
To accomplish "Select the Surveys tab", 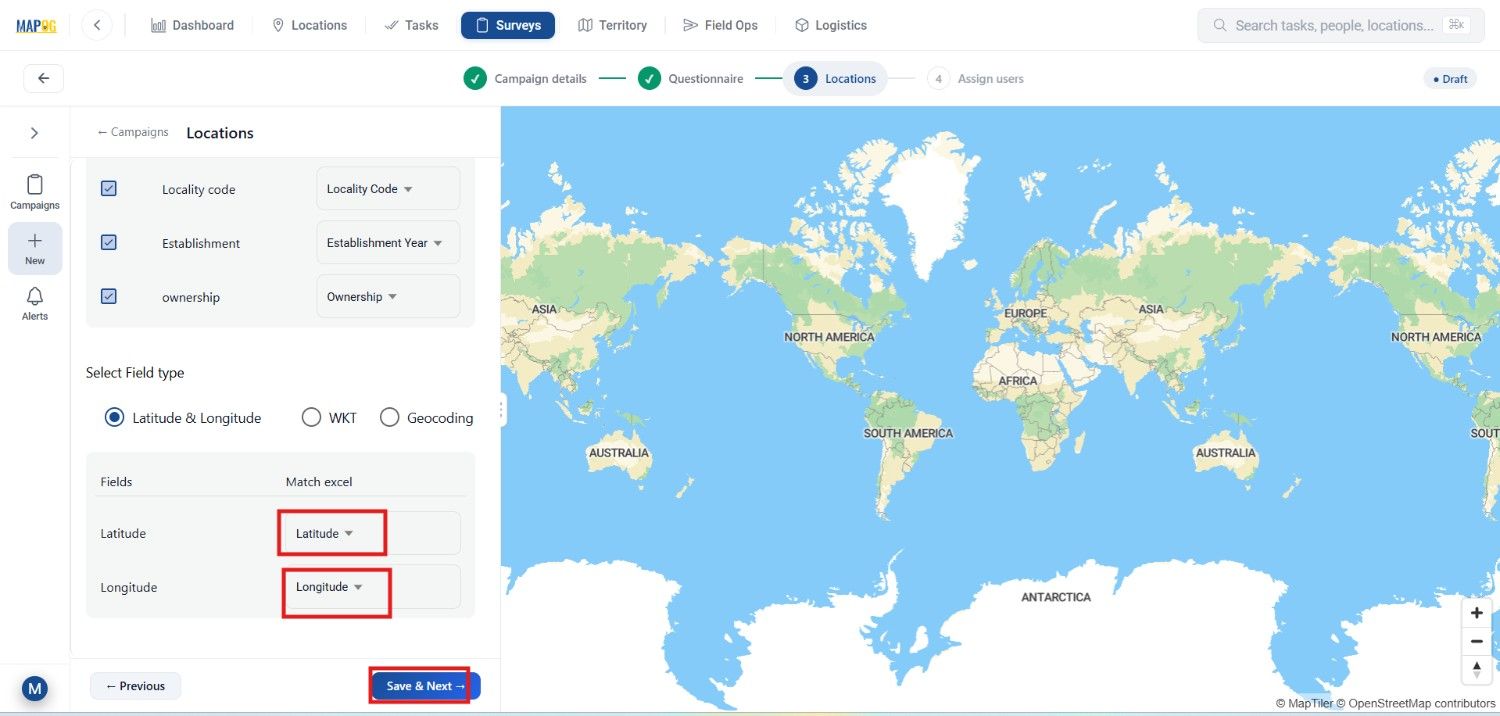I will [x=508, y=25].
